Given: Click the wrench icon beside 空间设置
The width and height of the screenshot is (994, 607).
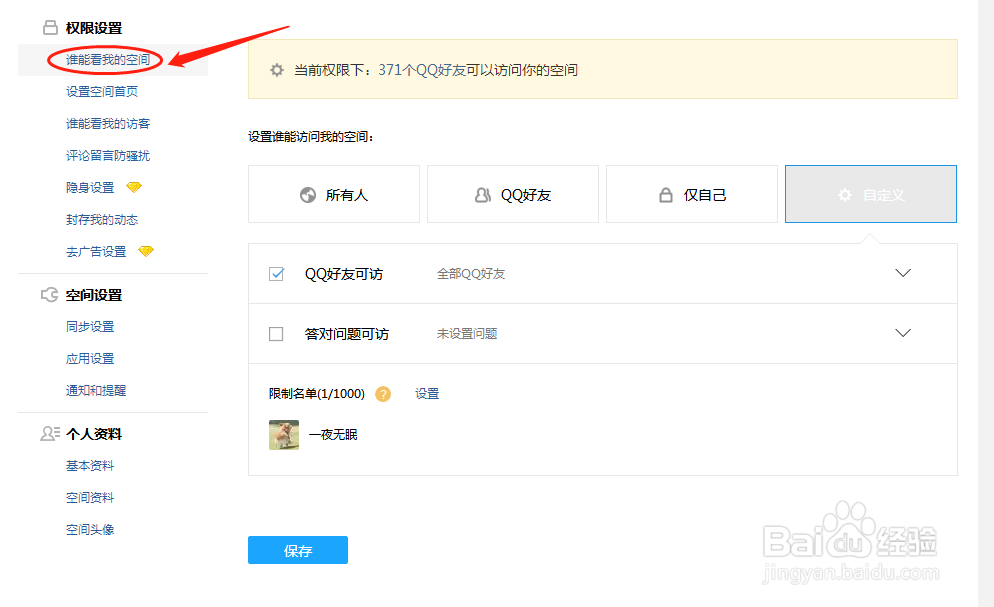Looking at the screenshot, I should pos(49,295).
